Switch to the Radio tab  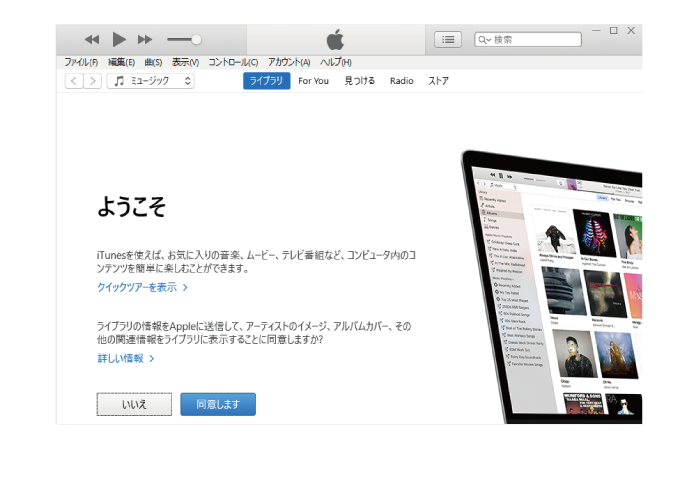click(x=401, y=81)
